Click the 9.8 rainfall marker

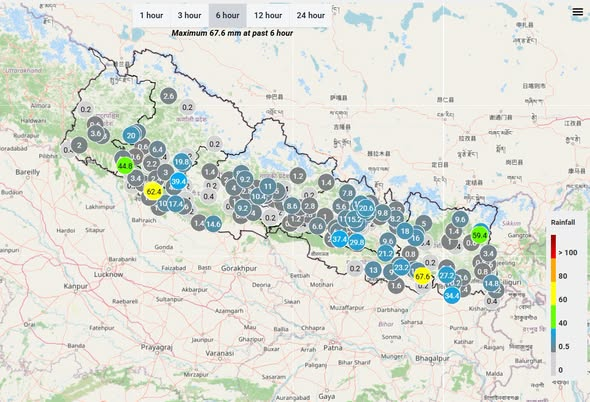point(382,213)
